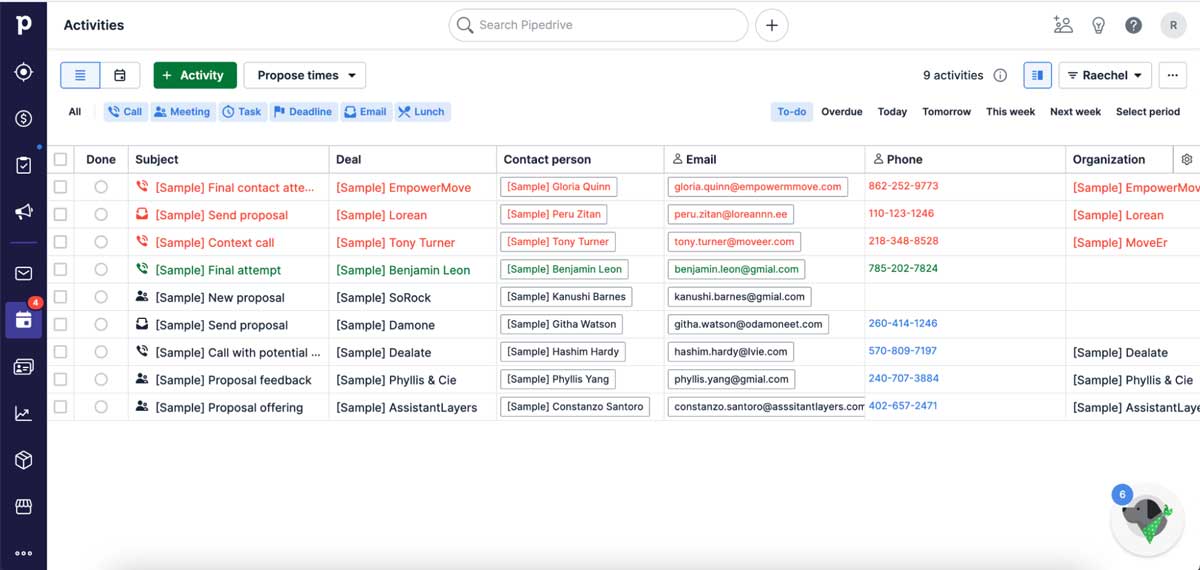Click email peru.zitan@loreannn.ee
Viewport: 1200px width, 570px height.
pyautogui.click(x=731, y=214)
